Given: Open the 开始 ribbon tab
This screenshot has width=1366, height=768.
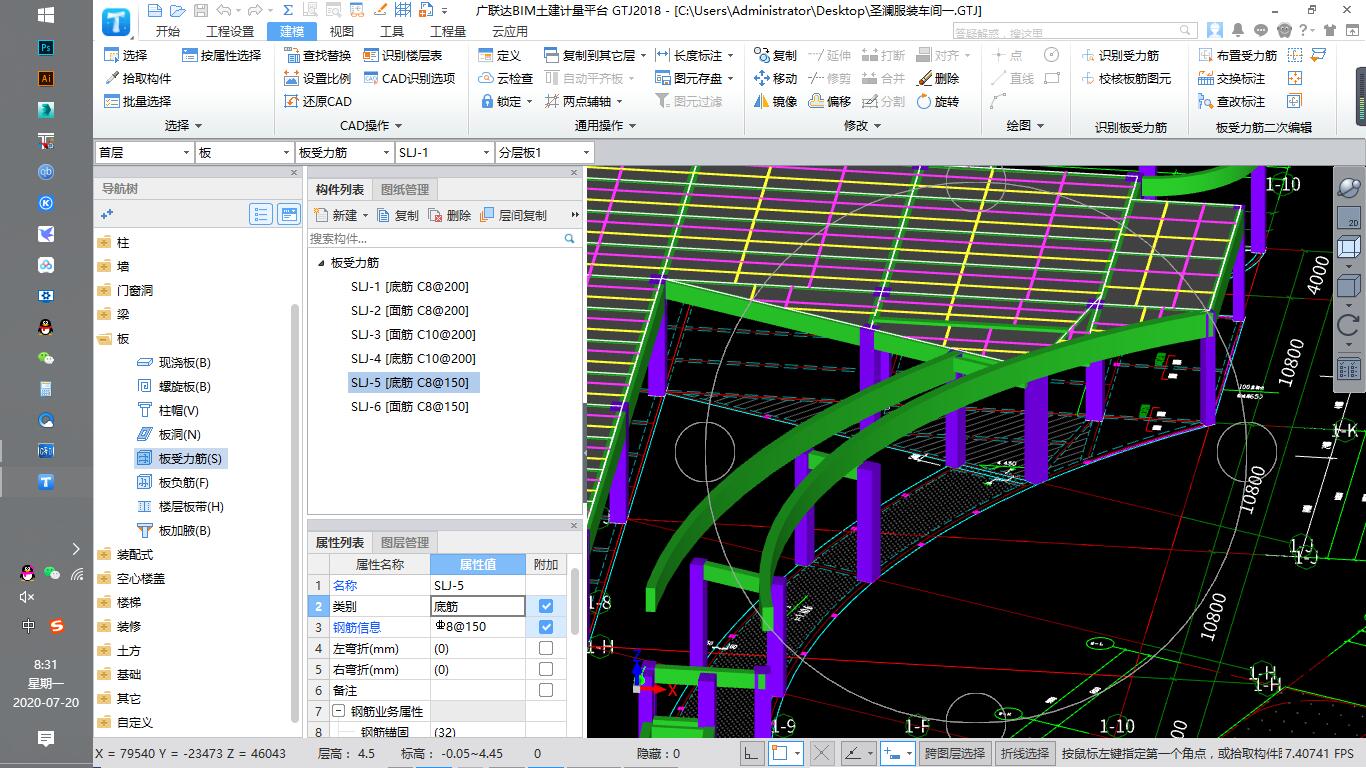Looking at the screenshot, I should (168, 31).
